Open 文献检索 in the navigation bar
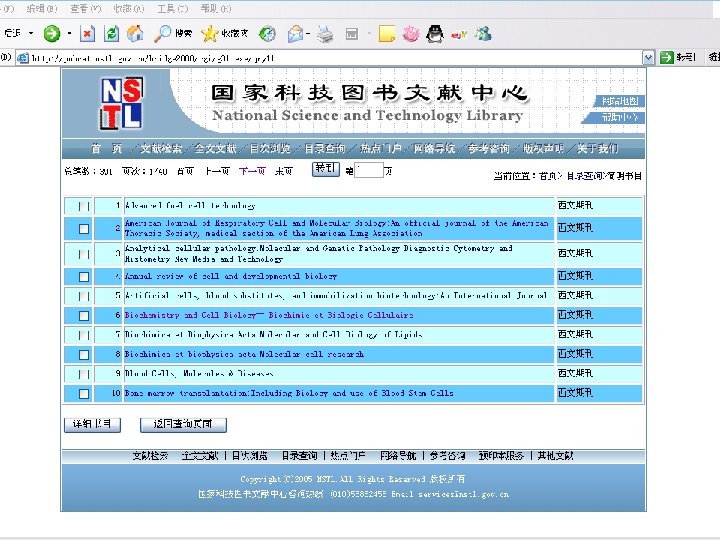The width and height of the screenshot is (720, 540). tap(161, 149)
